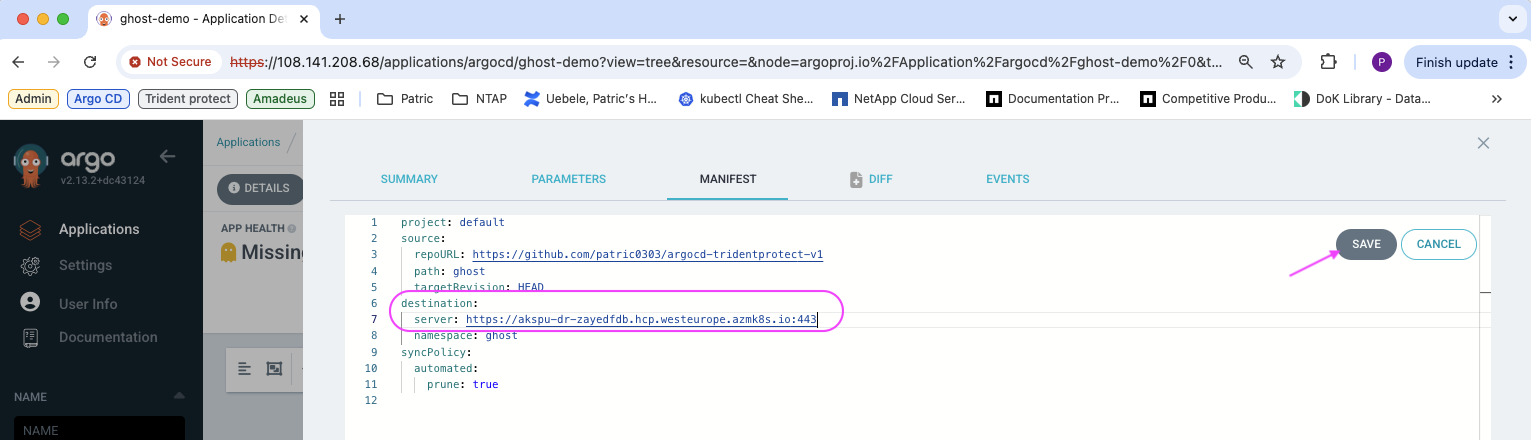The width and height of the screenshot is (1531, 440).
Task: Open the Amadeus bookmark
Action: click(280, 99)
